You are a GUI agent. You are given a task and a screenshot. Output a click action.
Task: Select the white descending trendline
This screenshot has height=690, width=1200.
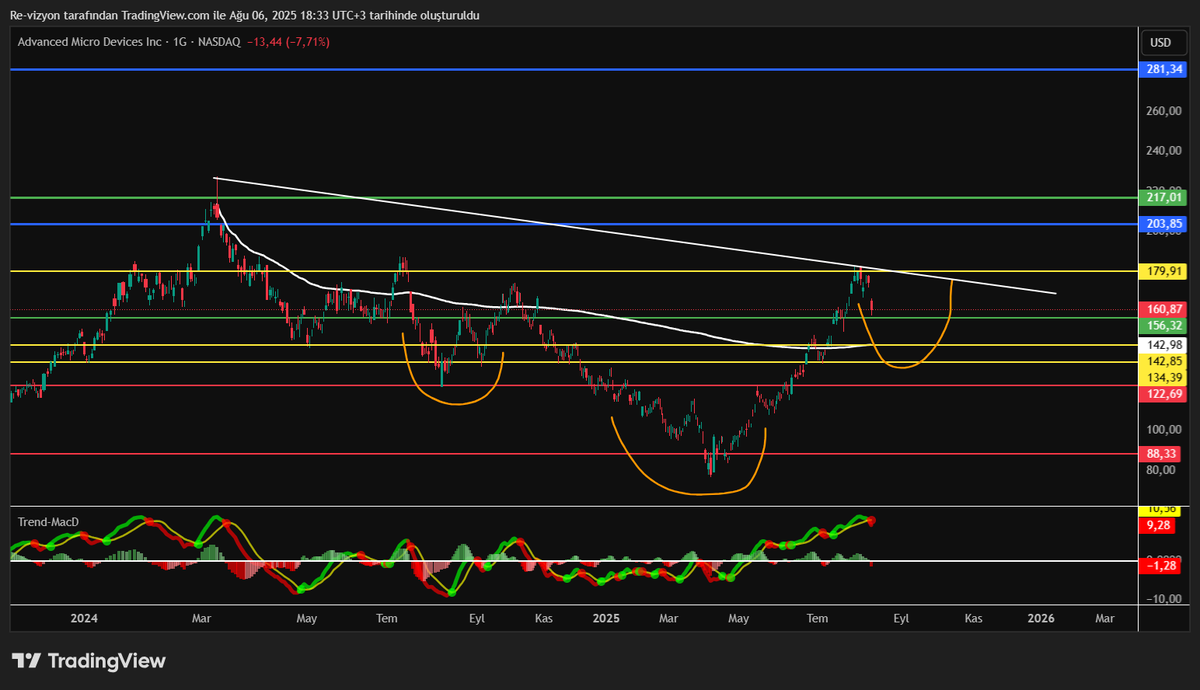(x=635, y=236)
